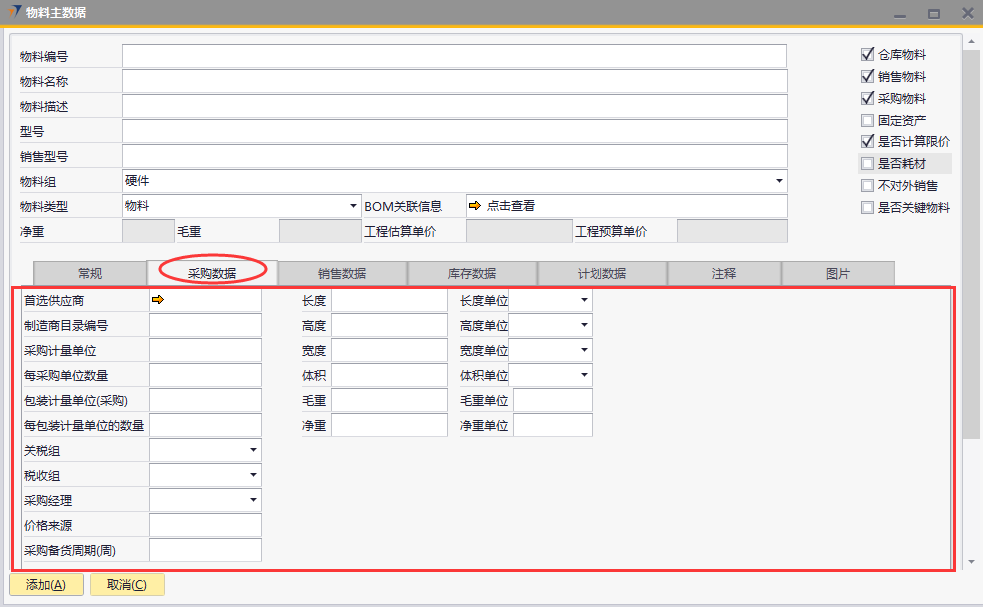Image resolution: width=983 pixels, height=607 pixels.
Task: Click the 取消(C) button
Action: (x=127, y=585)
